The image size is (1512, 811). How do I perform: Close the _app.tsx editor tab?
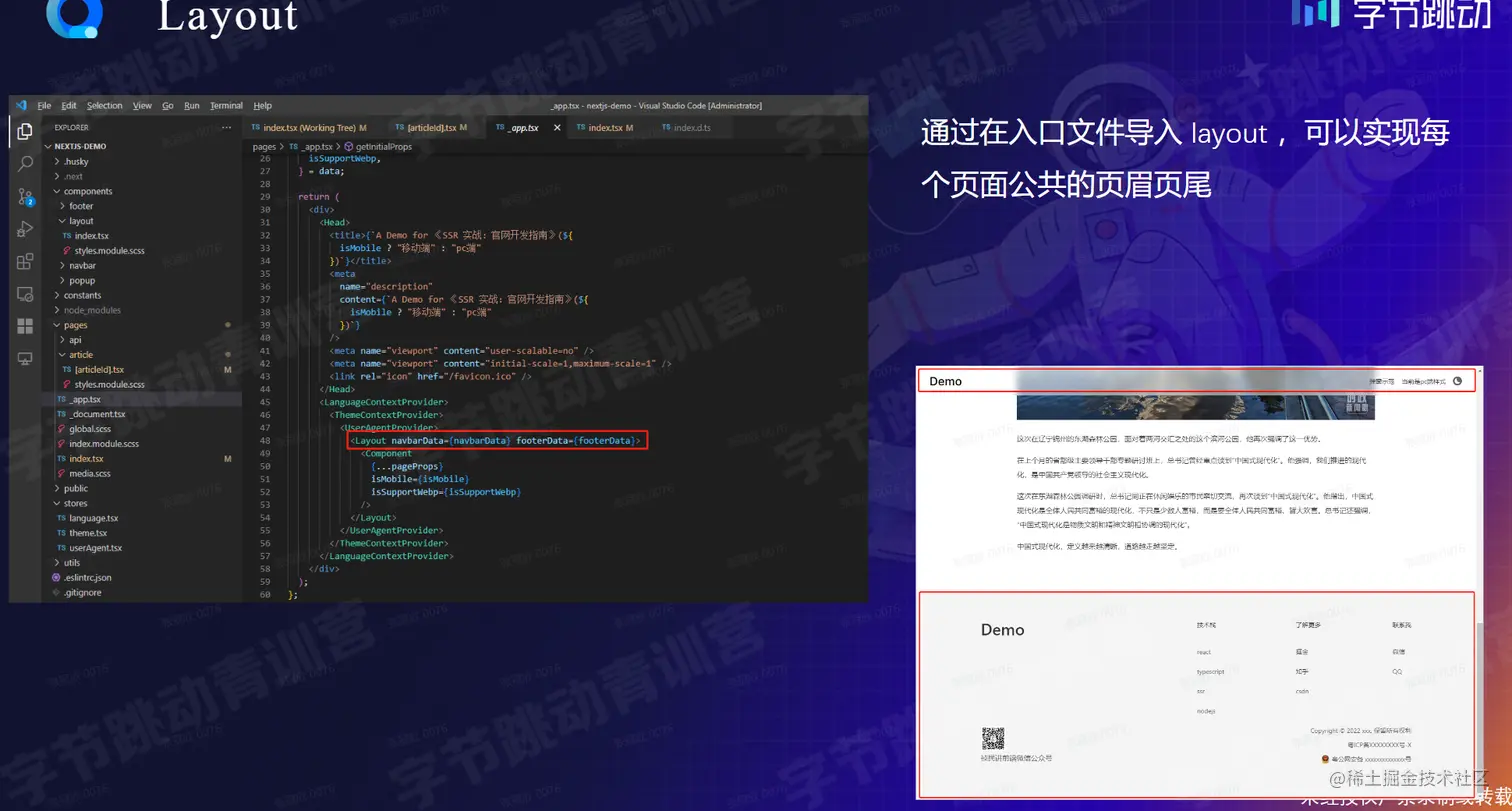click(557, 128)
